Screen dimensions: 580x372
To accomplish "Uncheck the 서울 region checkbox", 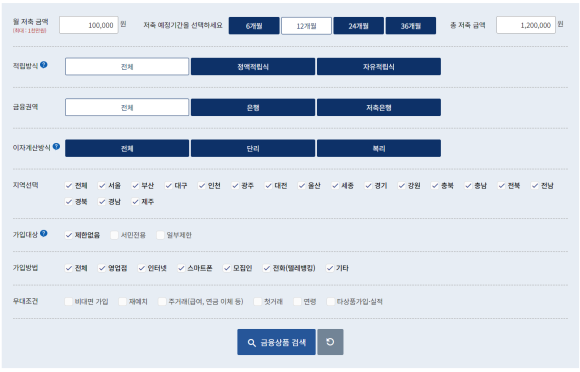I will click(x=102, y=186).
